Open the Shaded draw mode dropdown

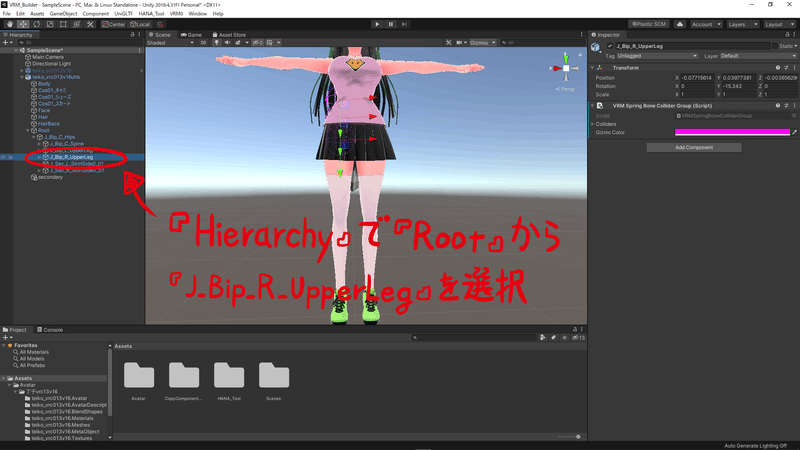(170, 43)
